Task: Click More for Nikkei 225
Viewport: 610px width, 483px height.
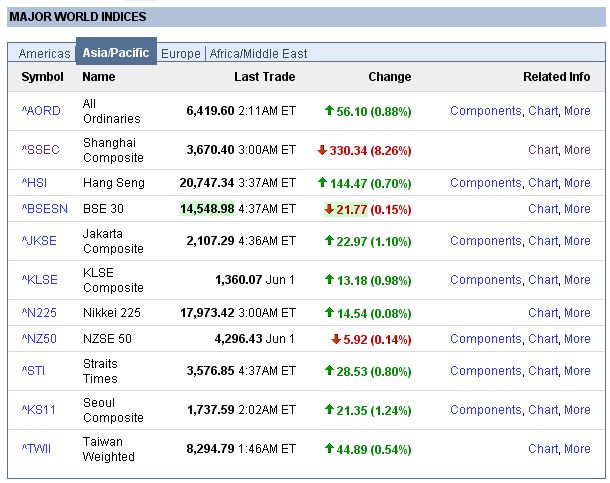Action: [577, 313]
